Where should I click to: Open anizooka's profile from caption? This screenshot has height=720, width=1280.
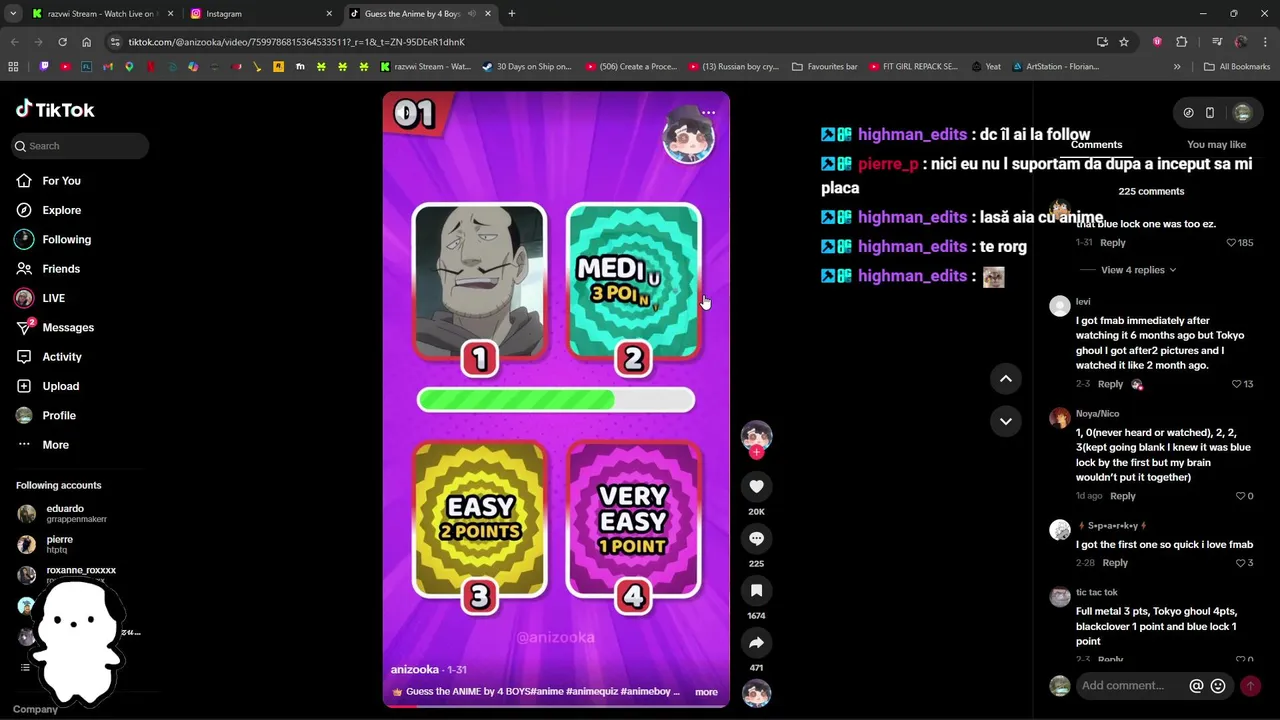(415, 670)
